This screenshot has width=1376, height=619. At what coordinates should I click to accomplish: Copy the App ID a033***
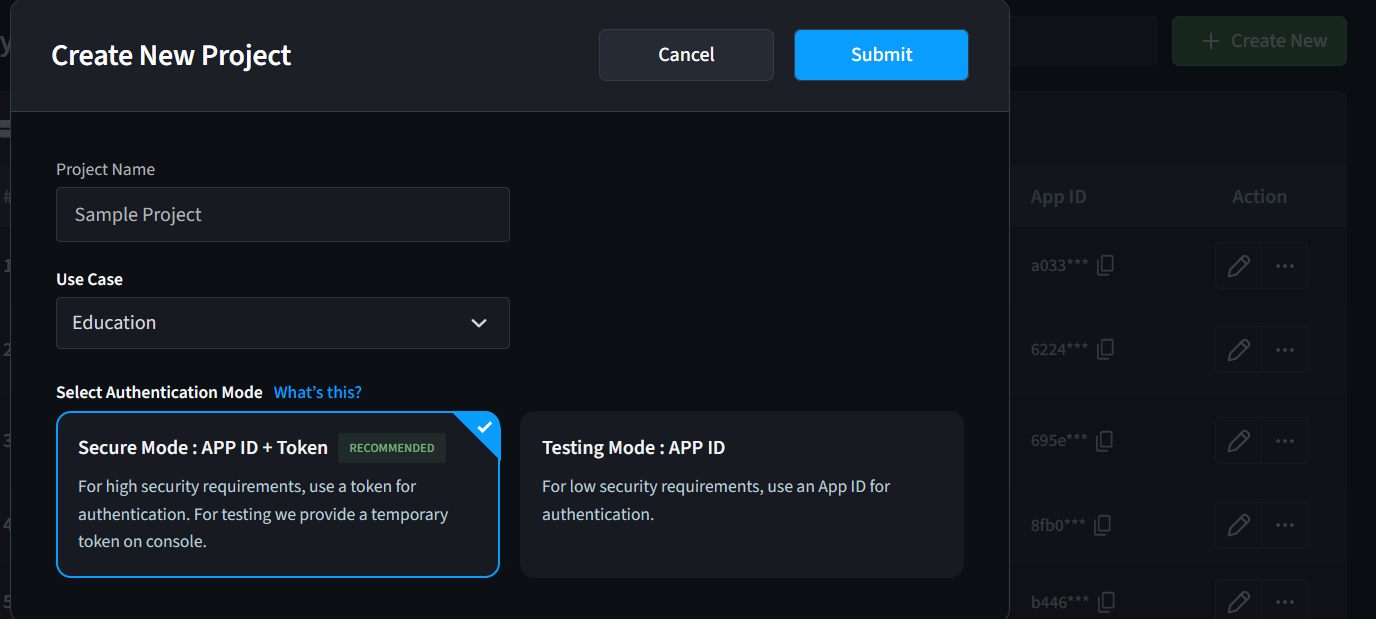point(1105,265)
